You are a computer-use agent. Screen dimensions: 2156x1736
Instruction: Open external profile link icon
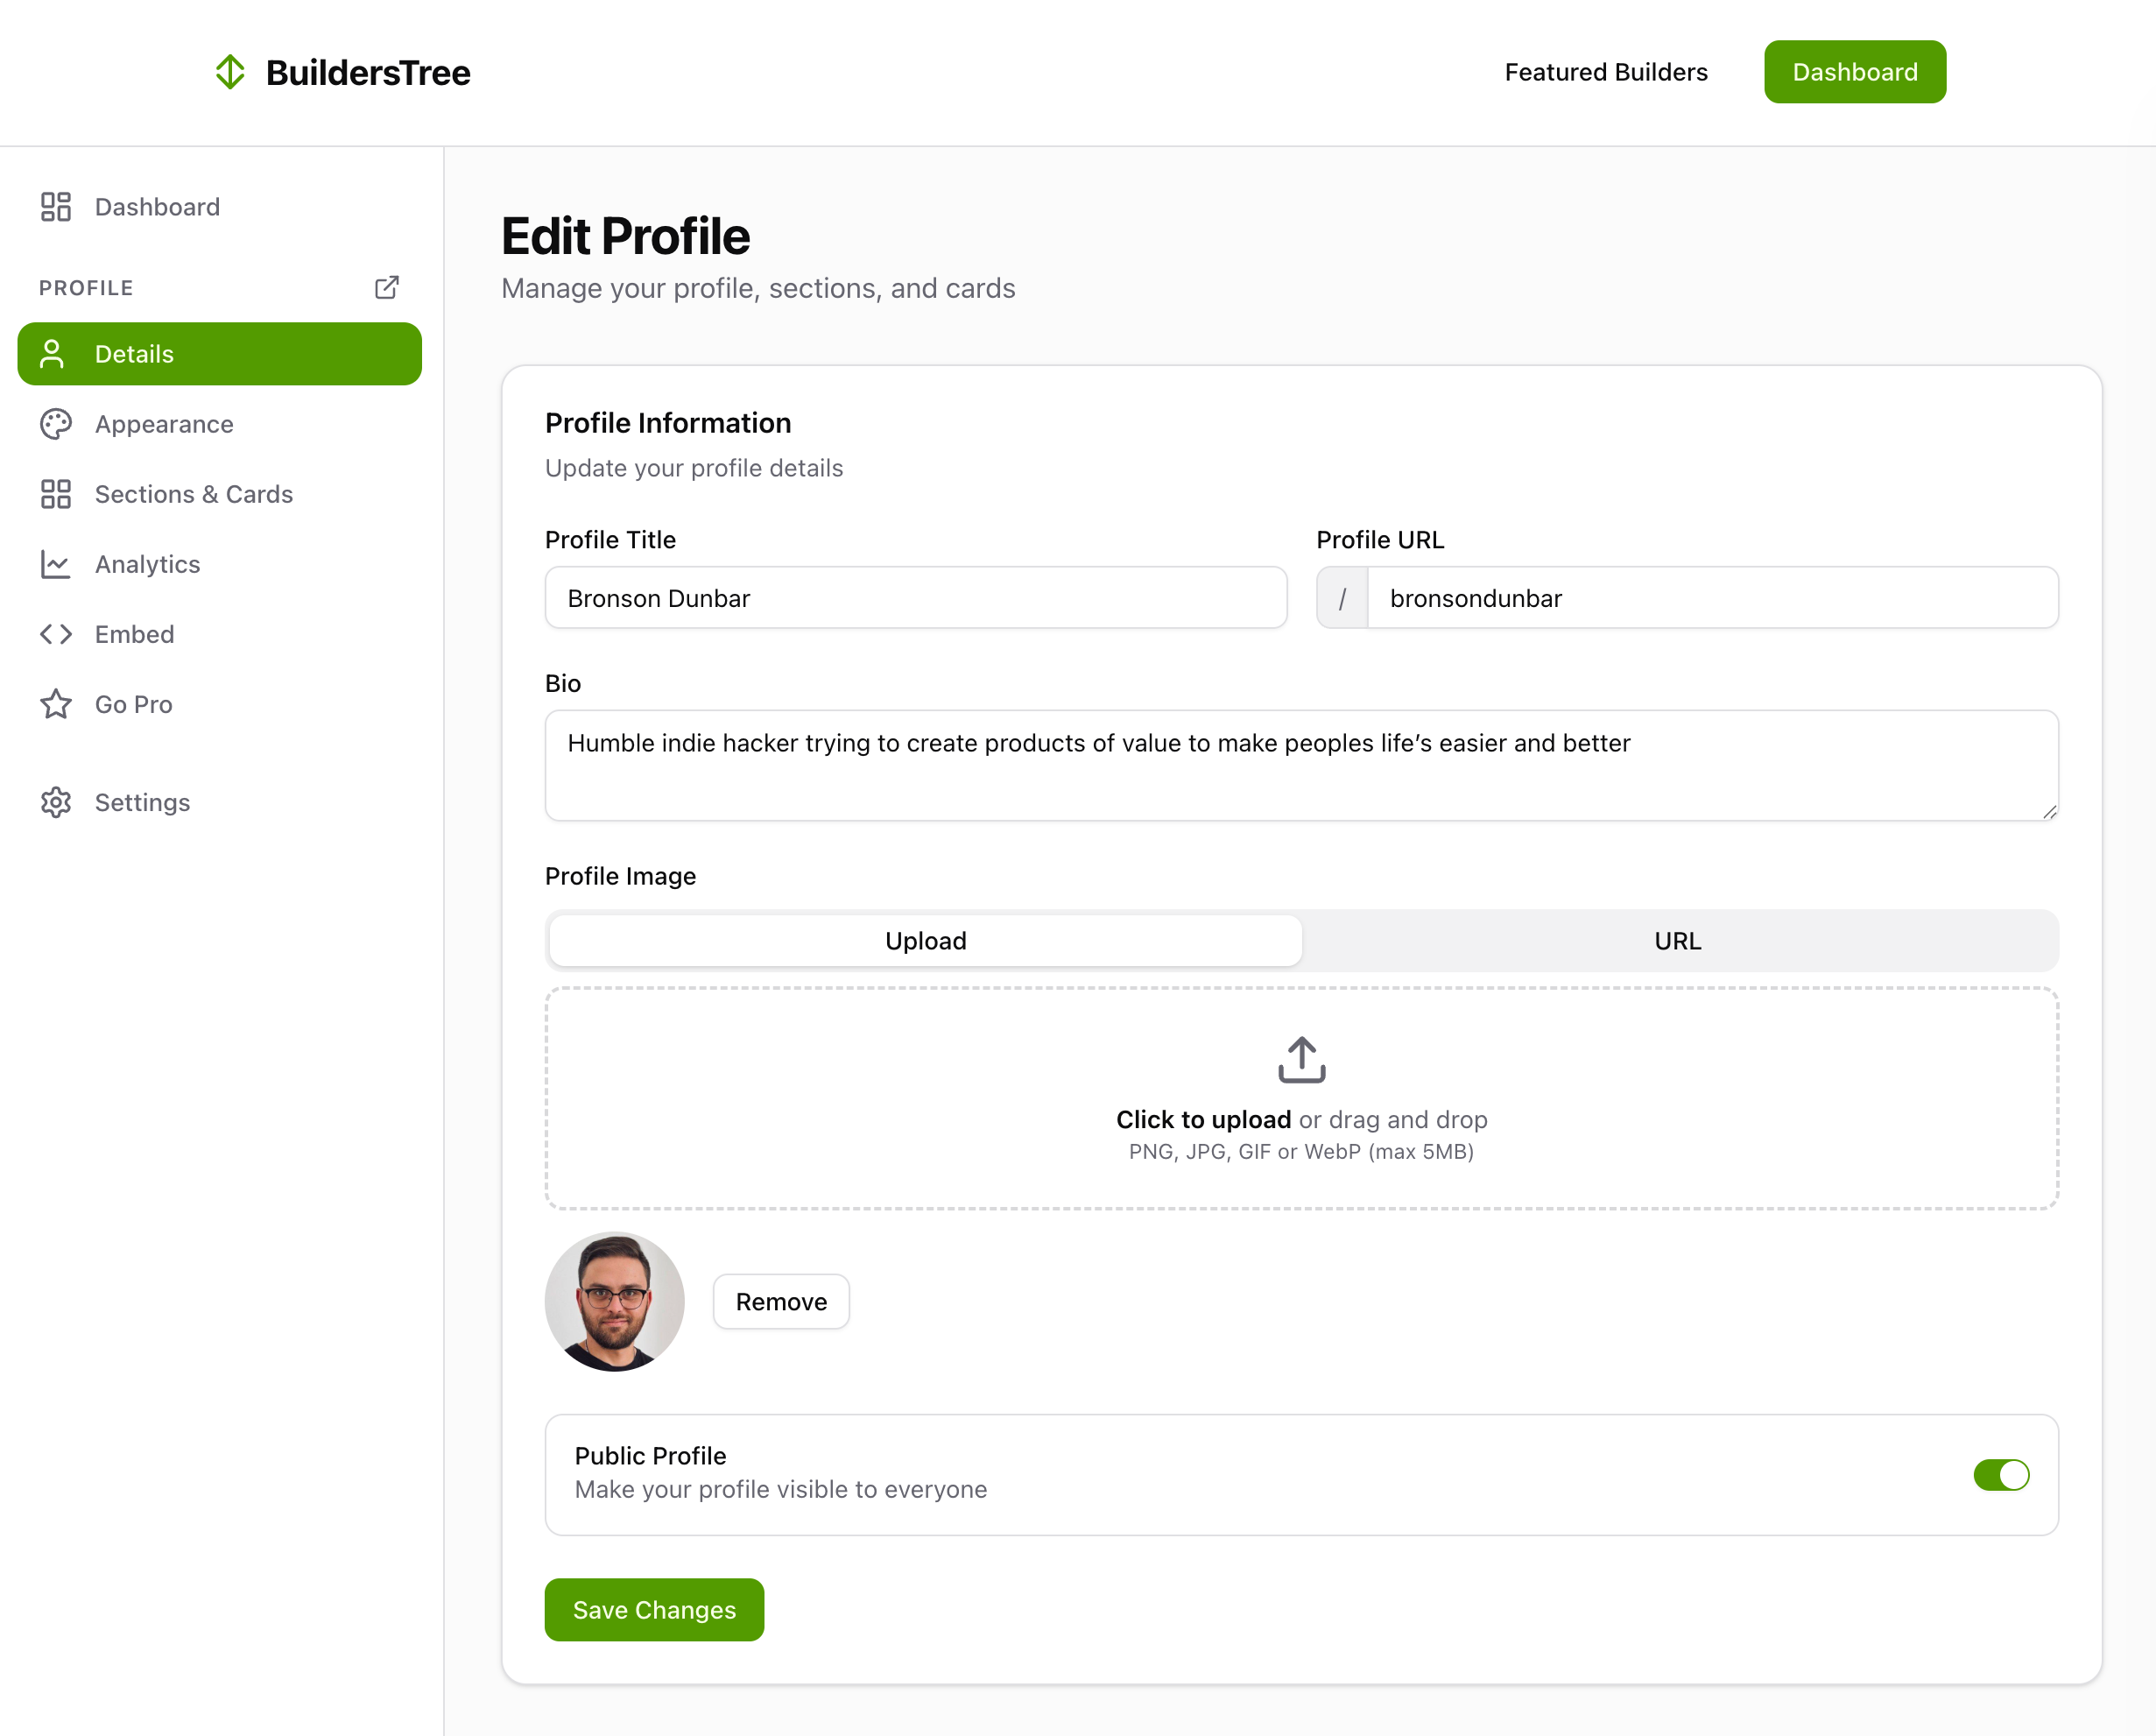[386, 288]
